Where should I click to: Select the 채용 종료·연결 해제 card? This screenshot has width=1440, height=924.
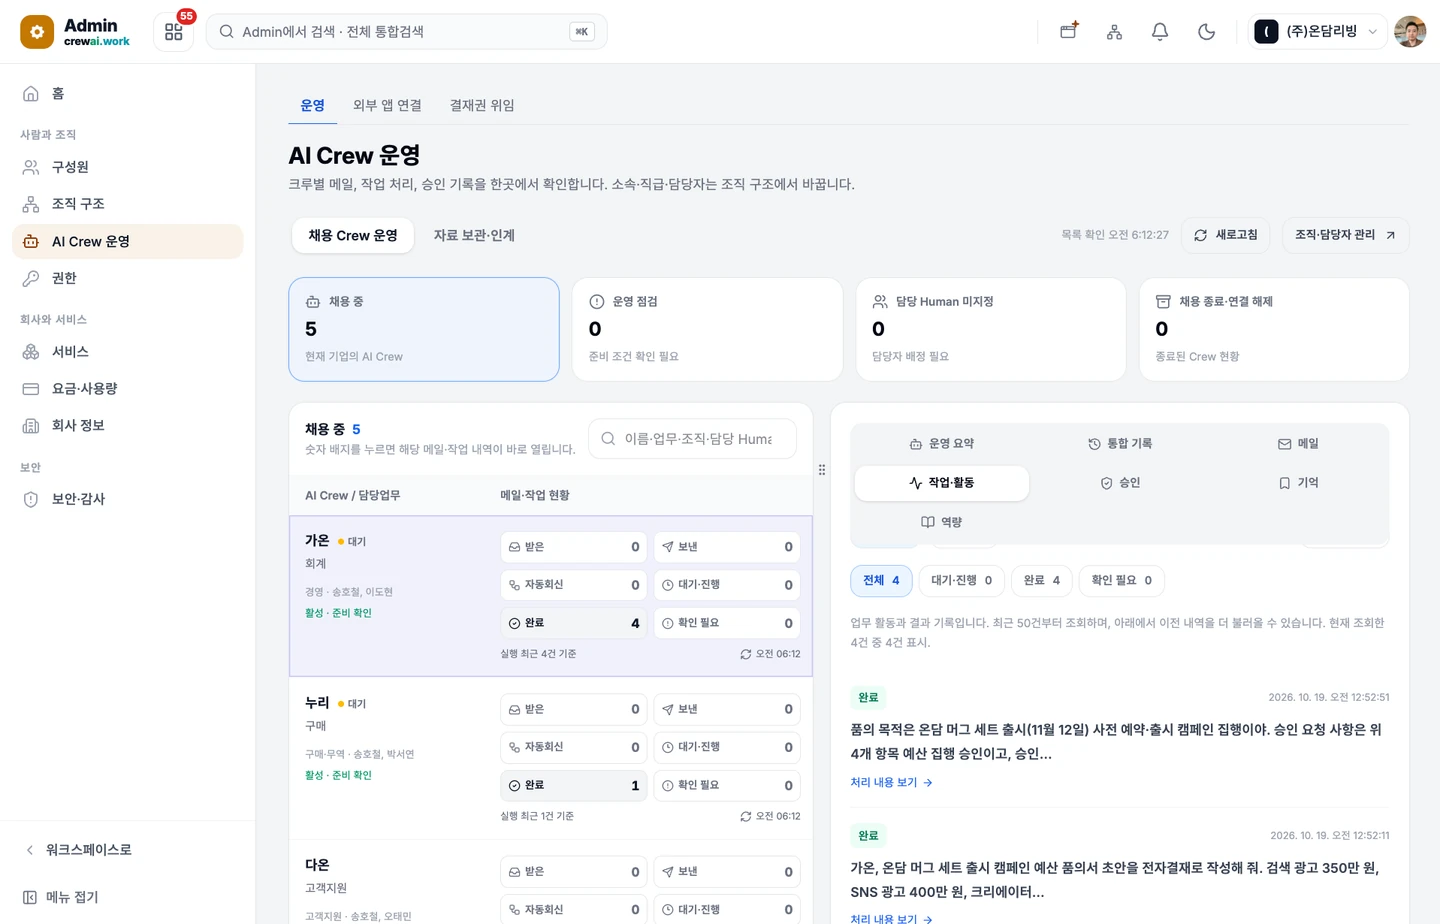click(x=1274, y=329)
